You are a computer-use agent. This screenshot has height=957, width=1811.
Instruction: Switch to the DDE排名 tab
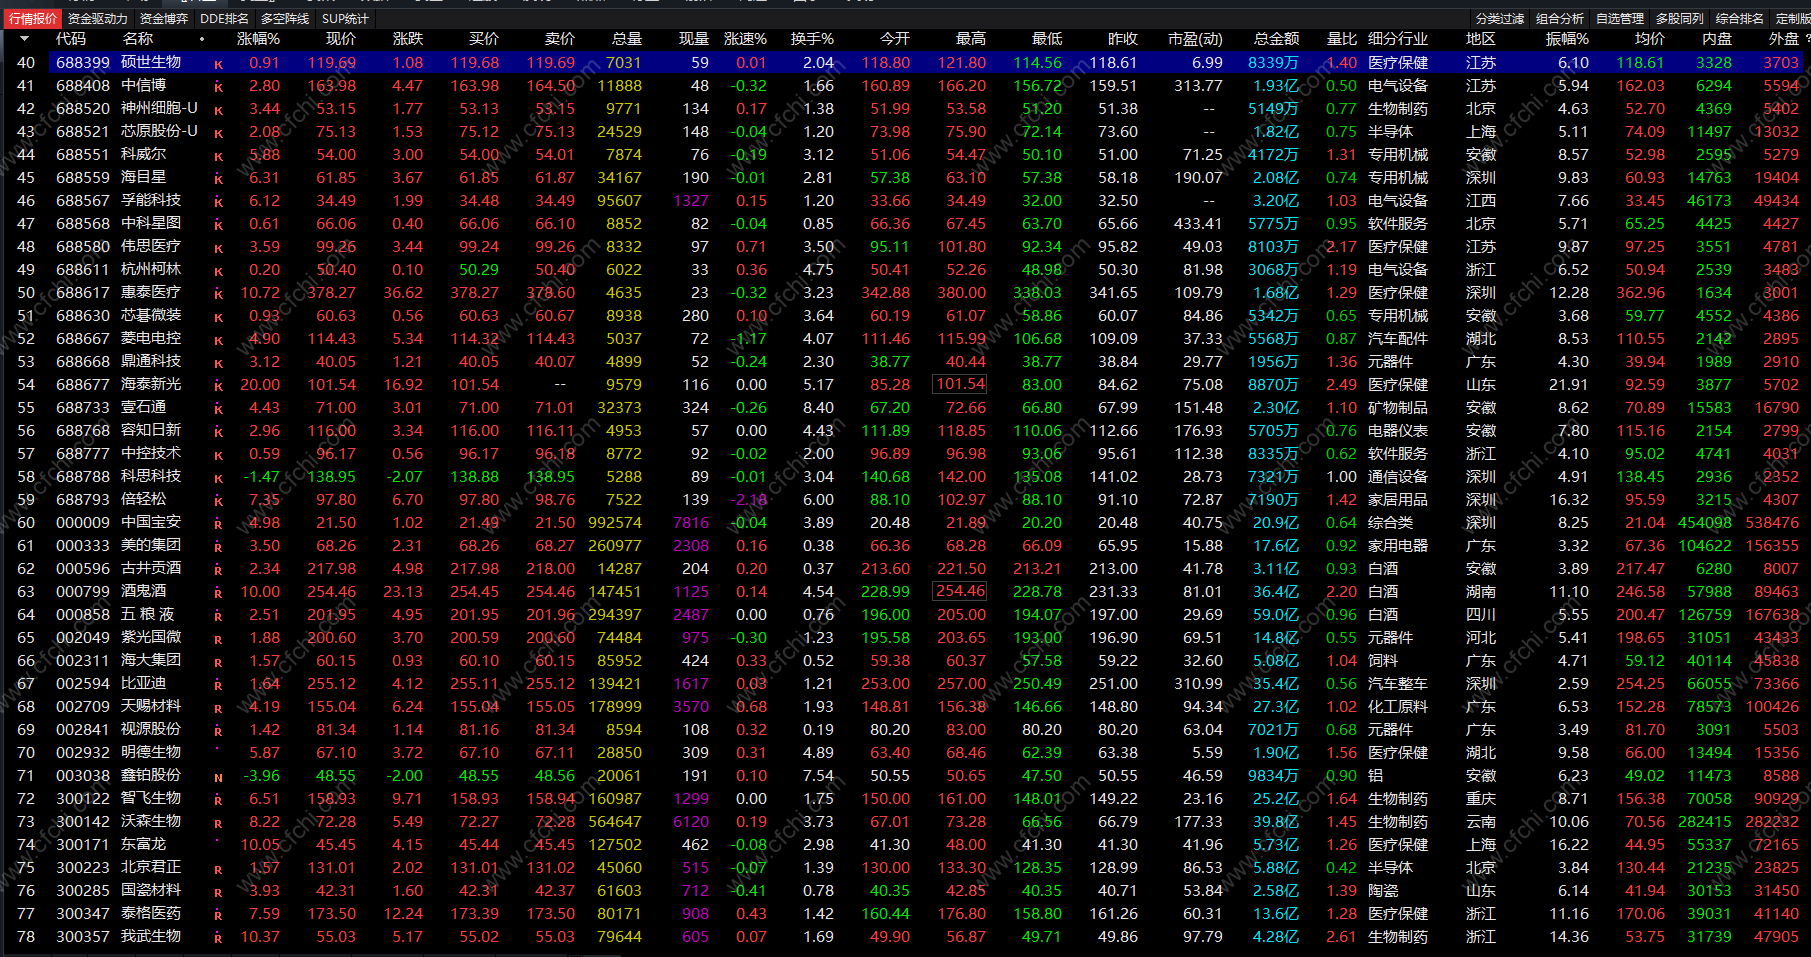(x=225, y=18)
